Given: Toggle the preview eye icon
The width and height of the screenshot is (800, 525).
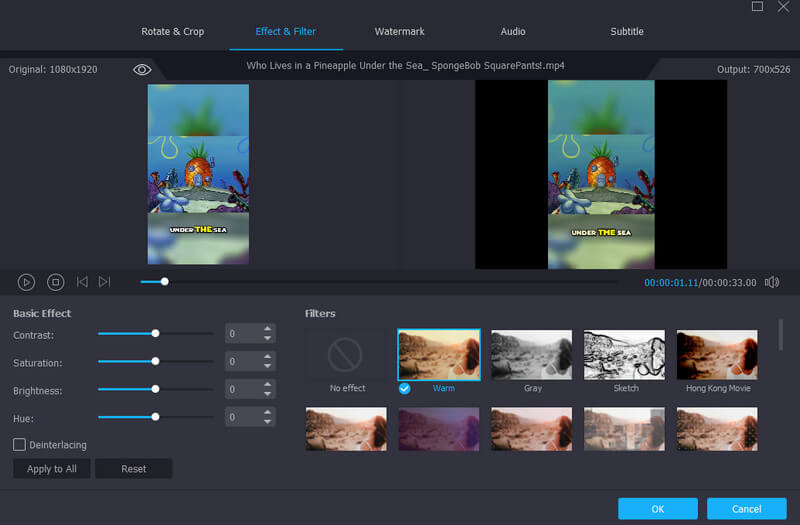Looking at the screenshot, I should (x=142, y=69).
